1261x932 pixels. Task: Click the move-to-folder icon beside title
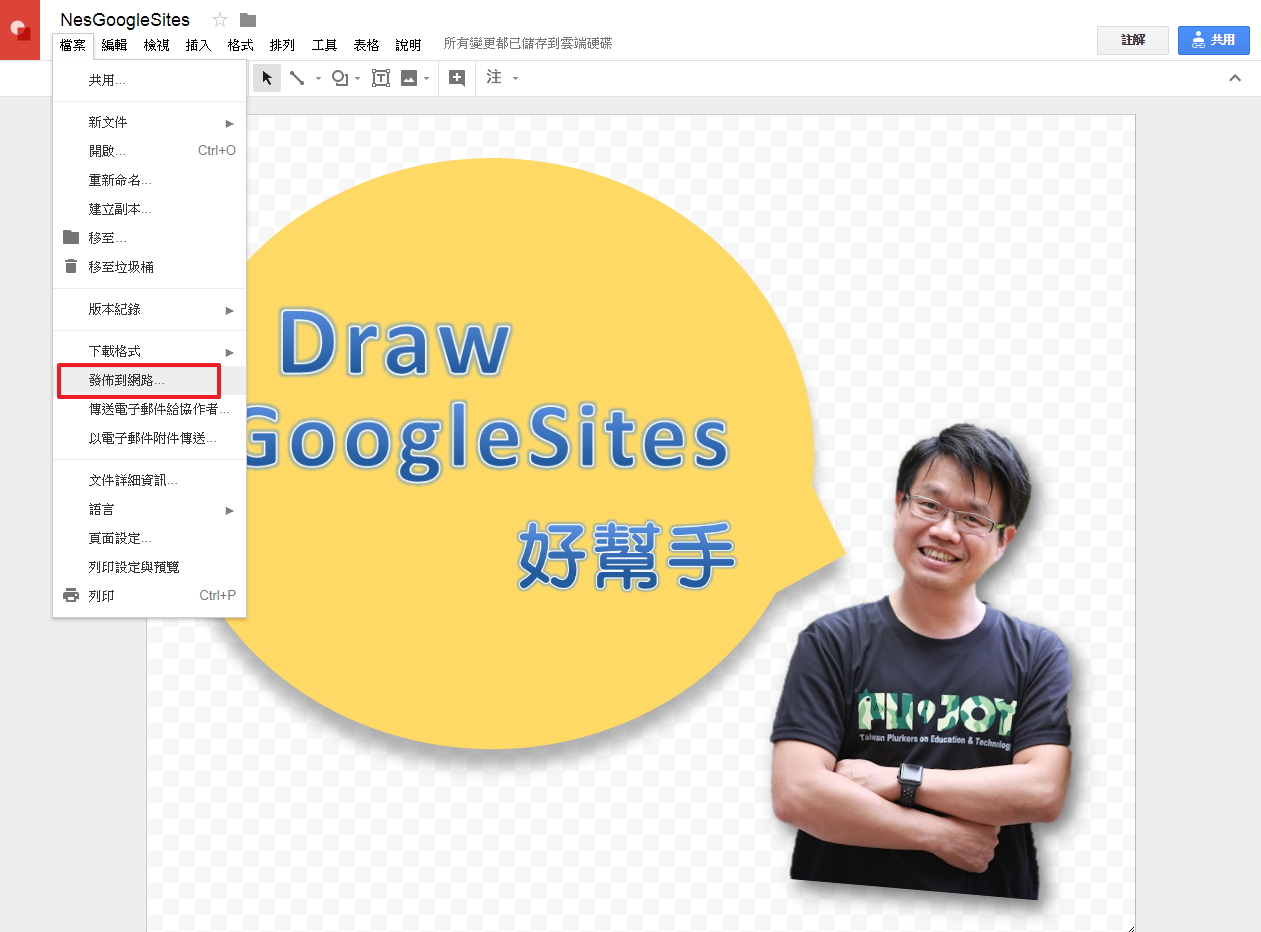pos(248,20)
